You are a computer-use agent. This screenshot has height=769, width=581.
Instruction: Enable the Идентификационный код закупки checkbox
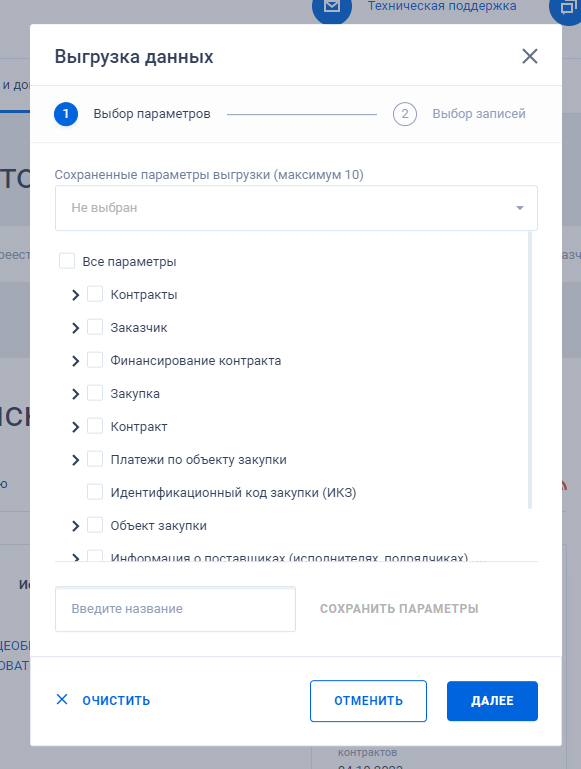(x=95, y=492)
